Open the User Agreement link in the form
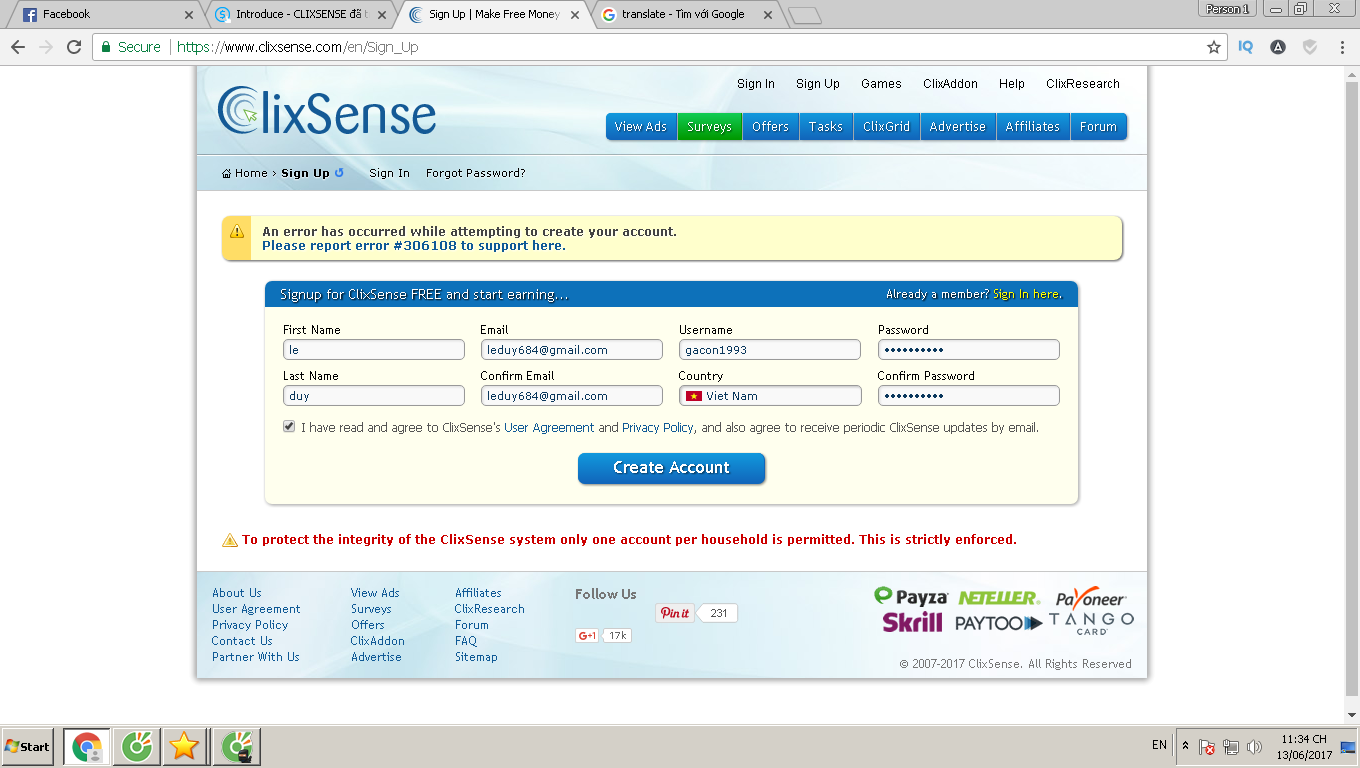Viewport: 1360px width, 768px height. (549, 428)
